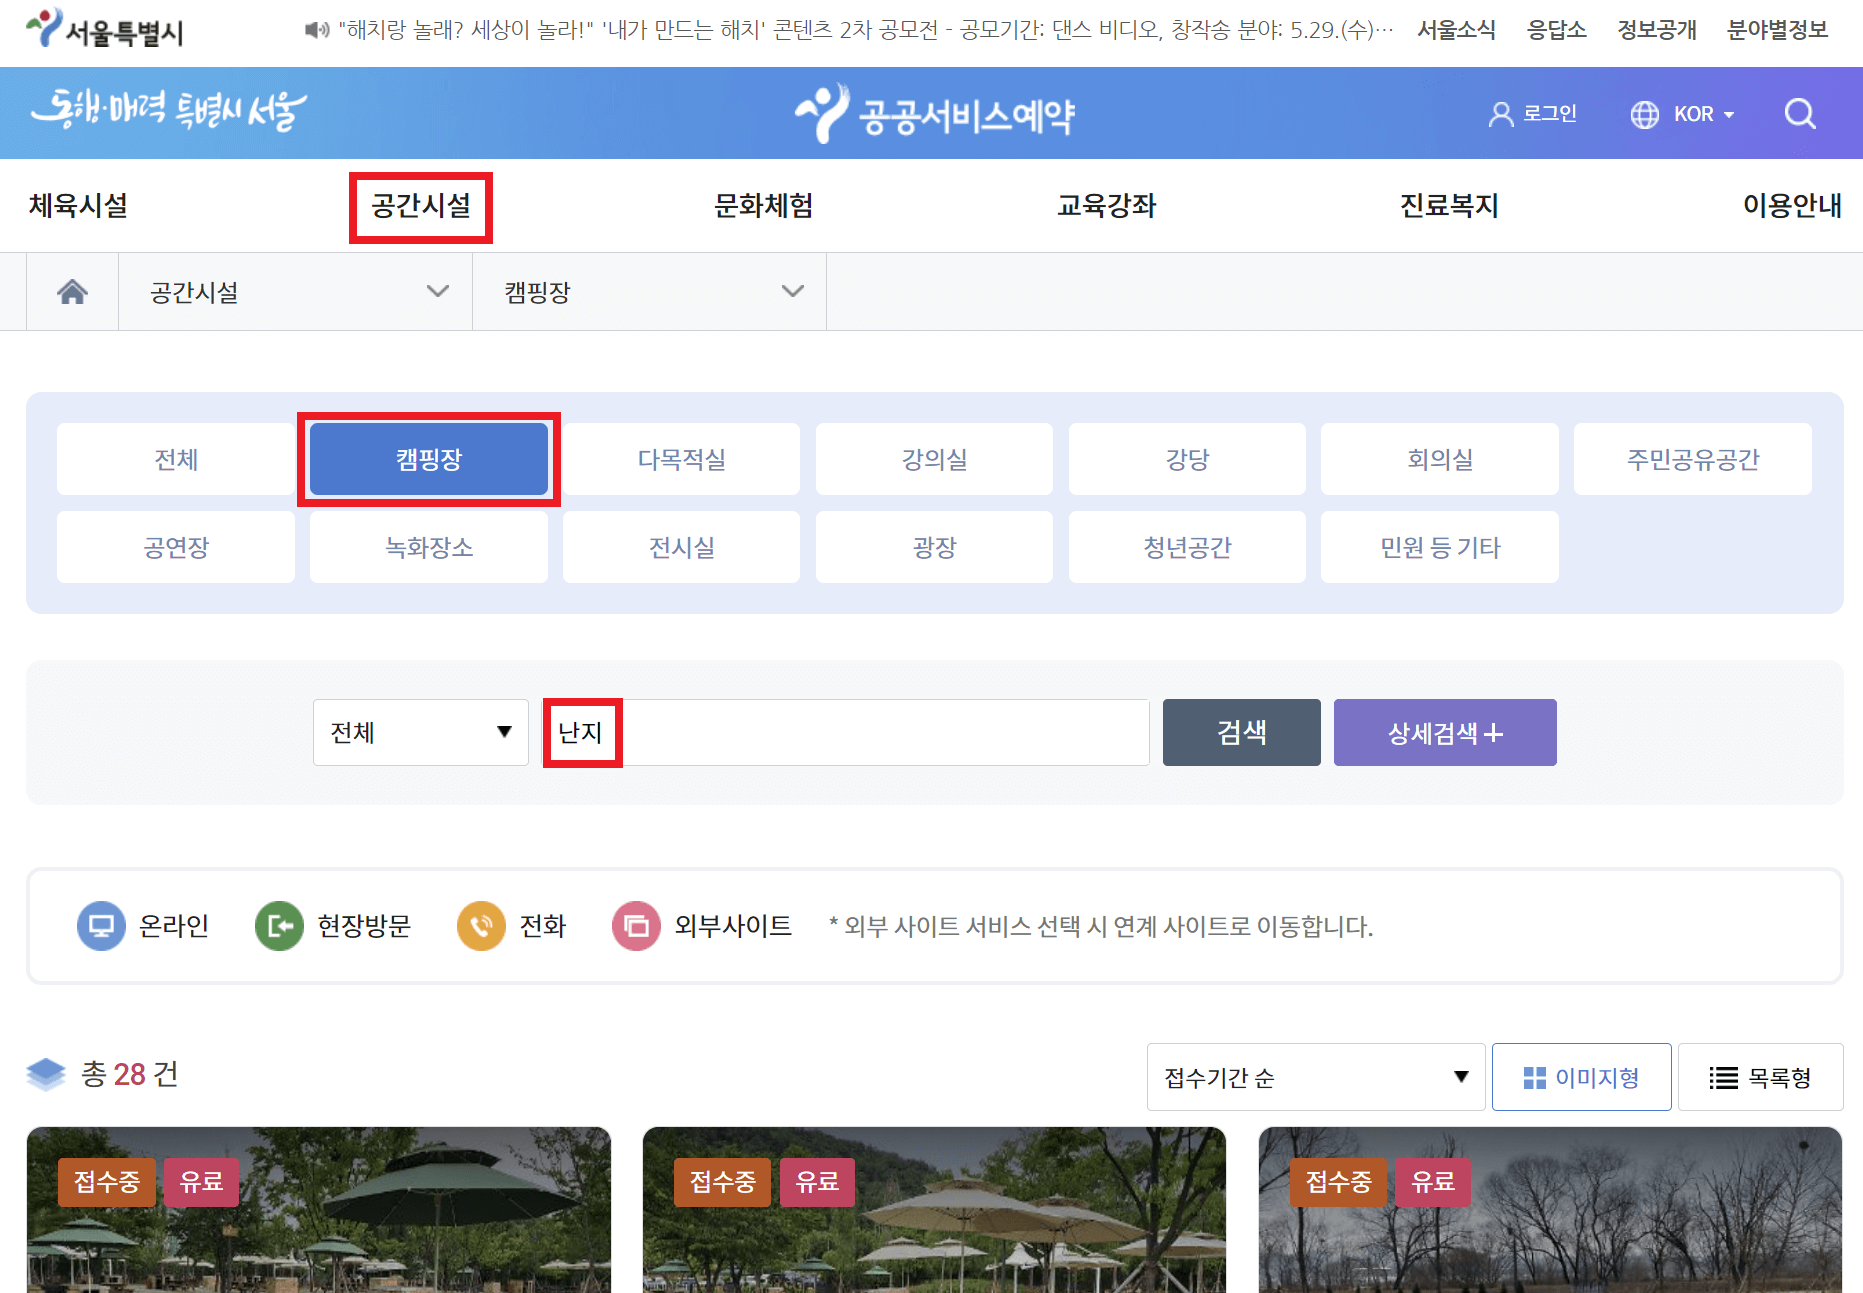Click the home breadcrumb icon
Viewport: 1863px width, 1293px height.
(71, 291)
